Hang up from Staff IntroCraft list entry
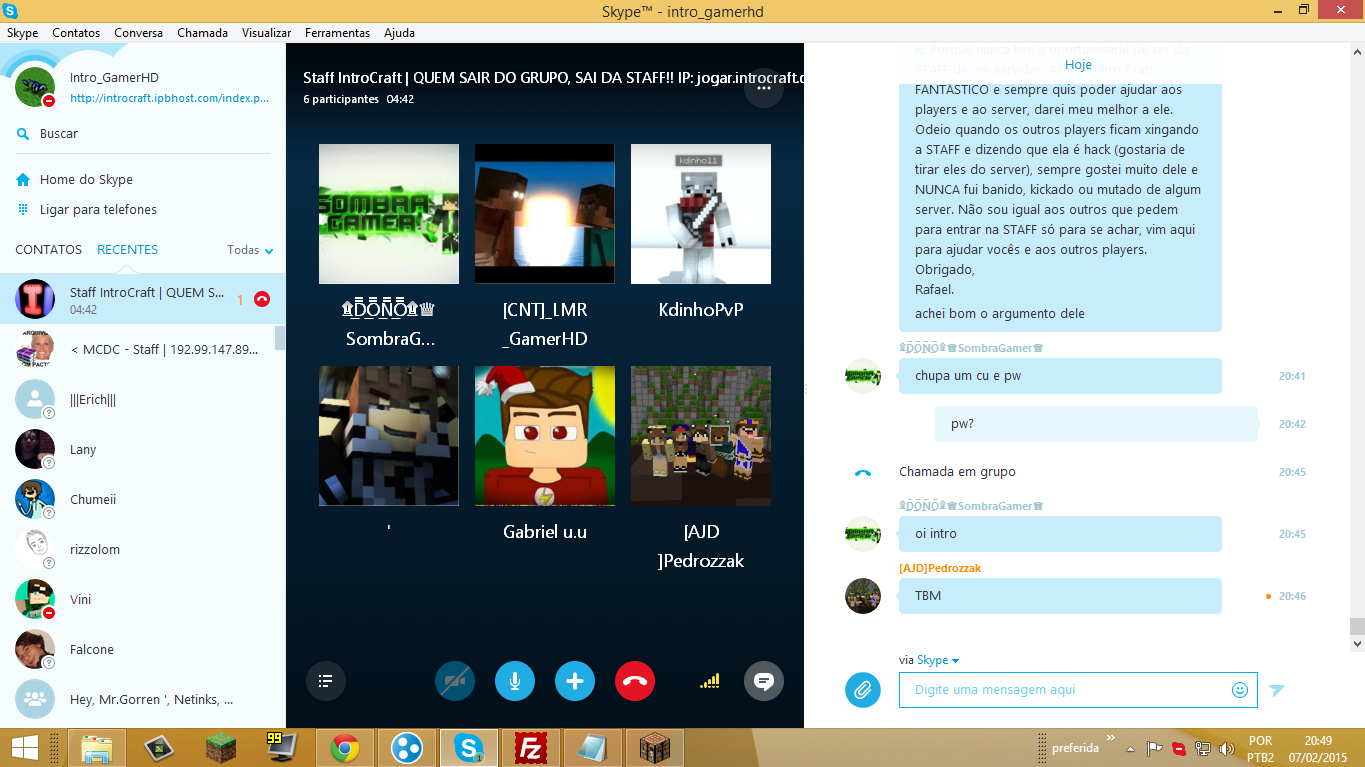 tap(262, 299)
